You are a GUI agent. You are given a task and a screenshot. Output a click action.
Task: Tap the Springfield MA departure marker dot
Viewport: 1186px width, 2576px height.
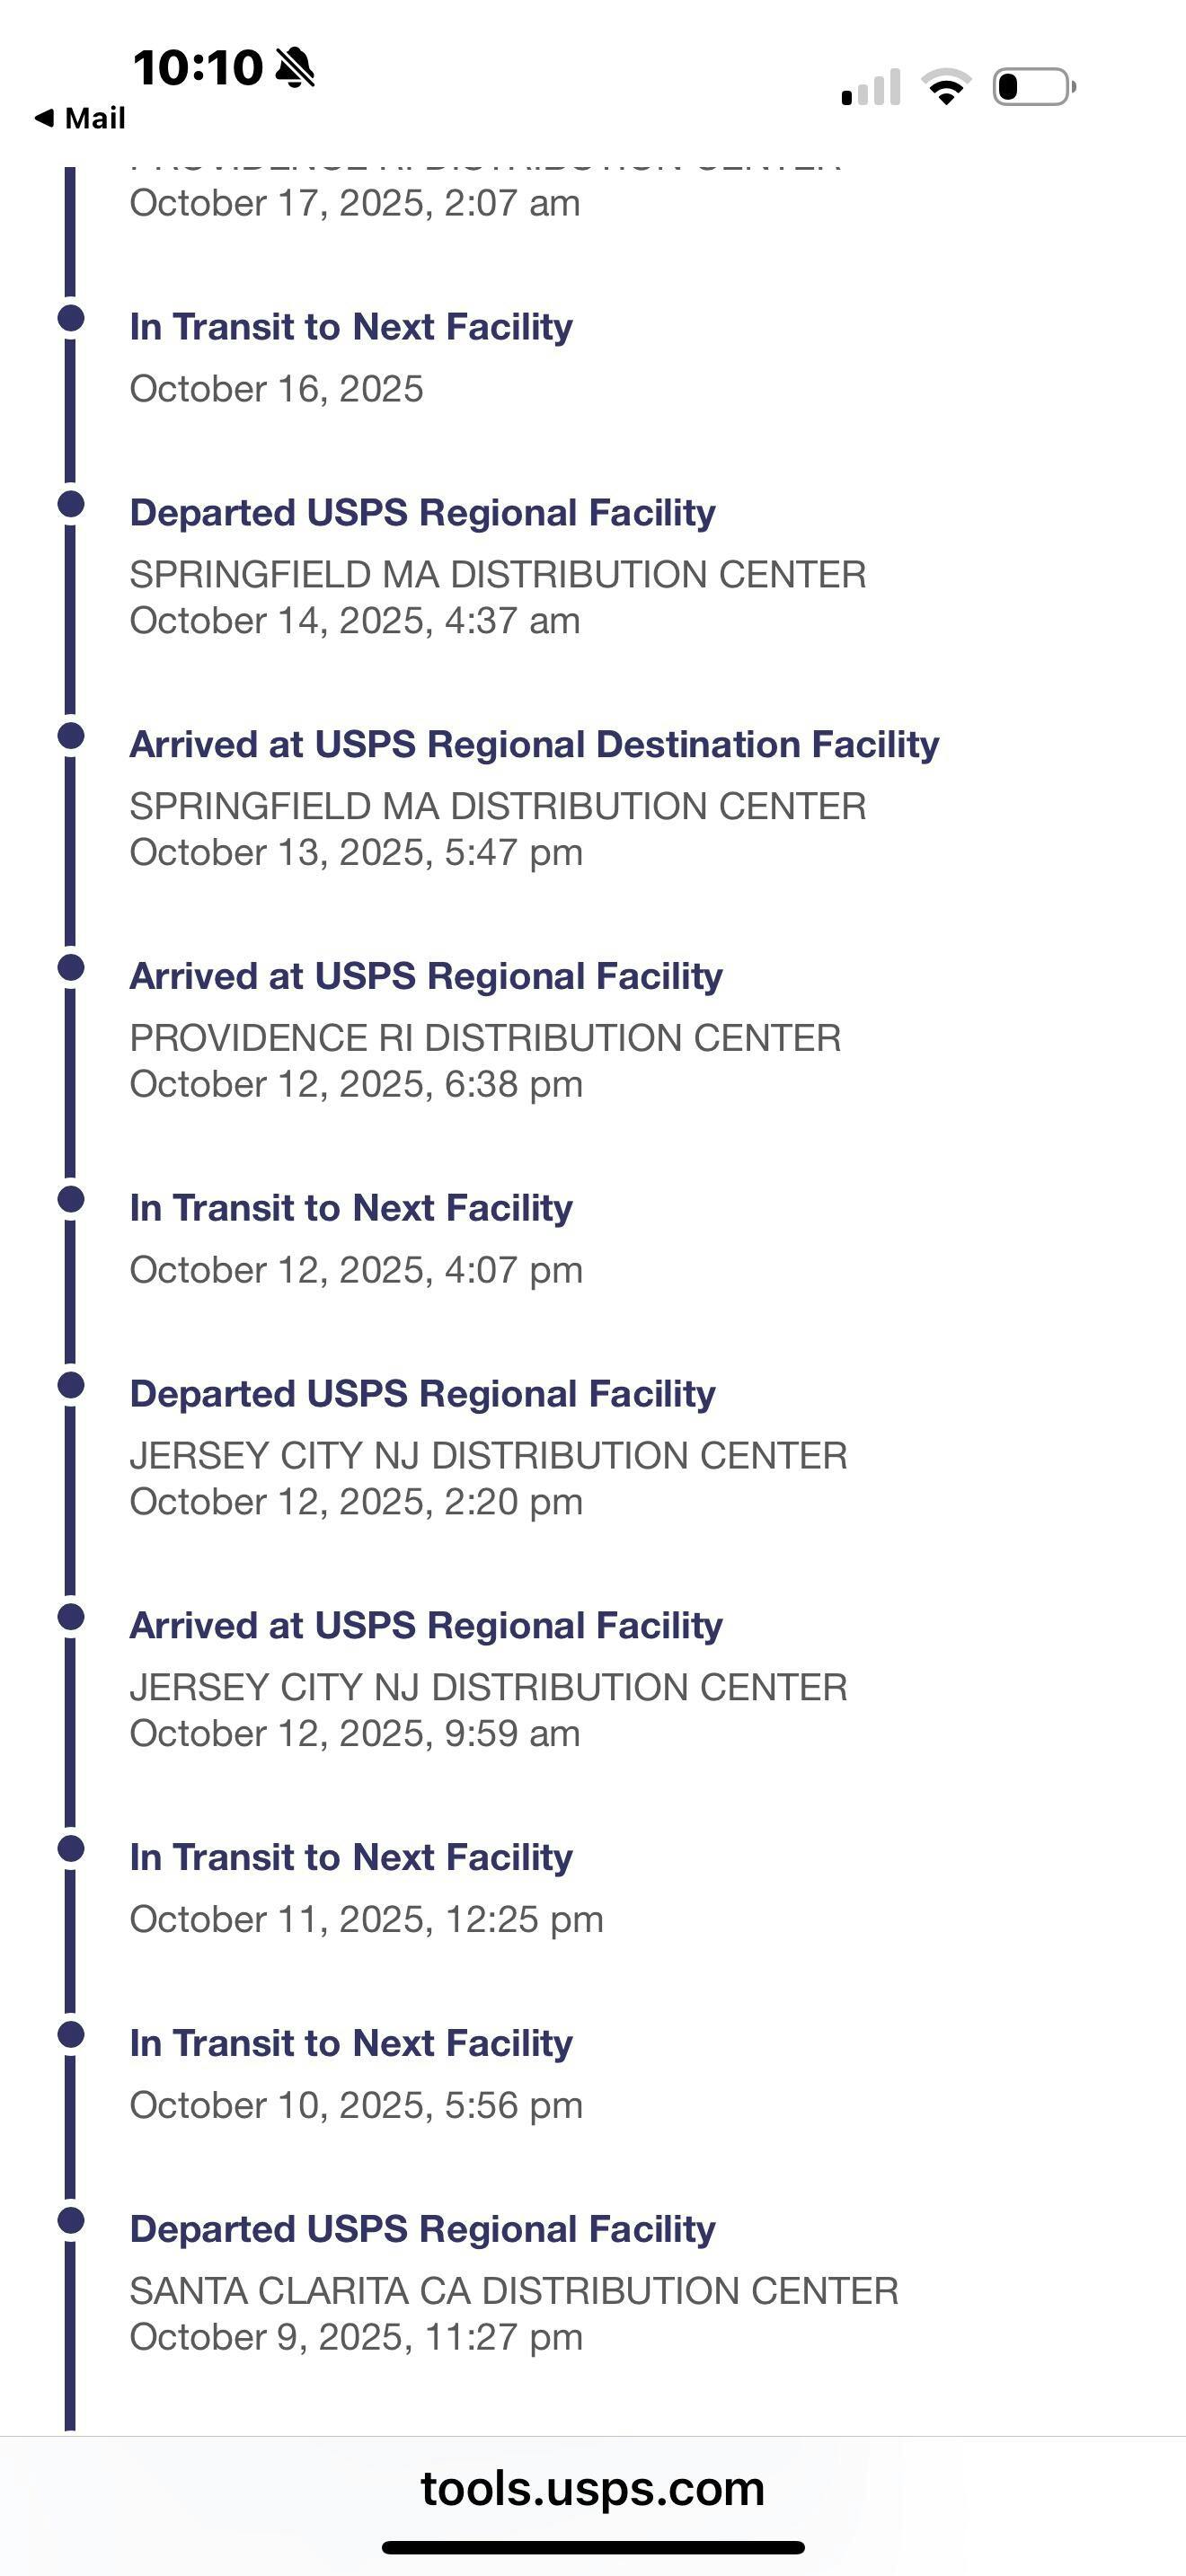(71, 504)
